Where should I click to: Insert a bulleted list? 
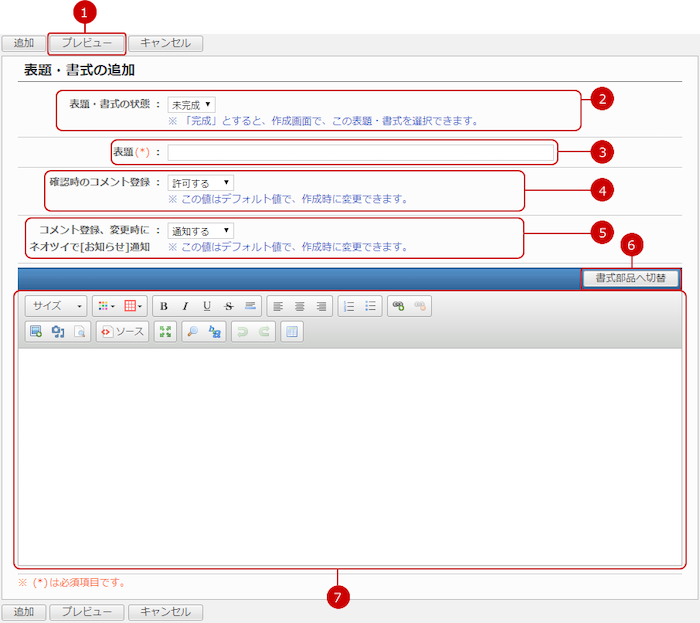click(x=371, y=306)
